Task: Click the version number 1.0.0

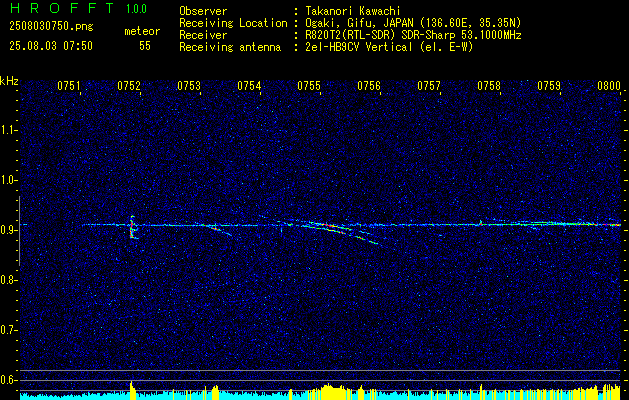Action: [x=136, y=8]
